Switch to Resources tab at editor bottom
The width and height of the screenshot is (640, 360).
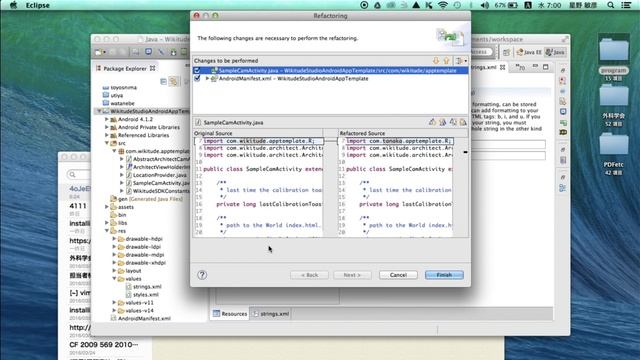pyautogui.click(x=230, y=313)
